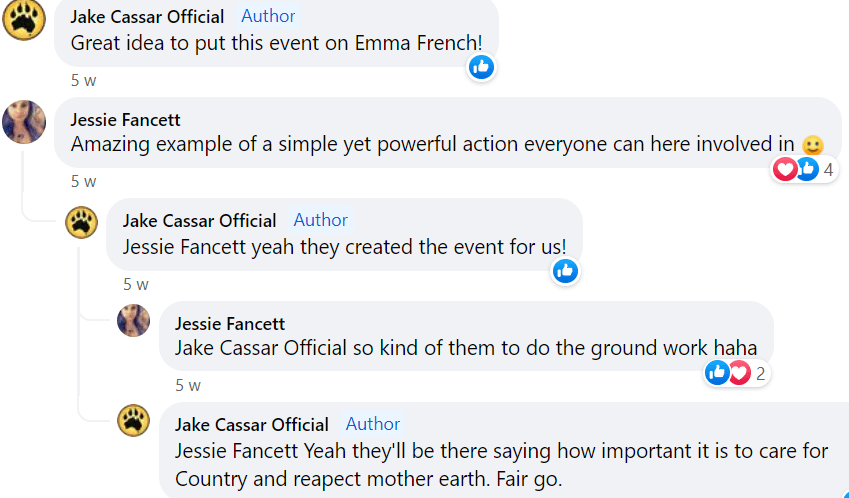The width and height of the screenshot is (849, 498).
Task: Click the Author badge on the 'care for Country' reply
Action: 373,424
